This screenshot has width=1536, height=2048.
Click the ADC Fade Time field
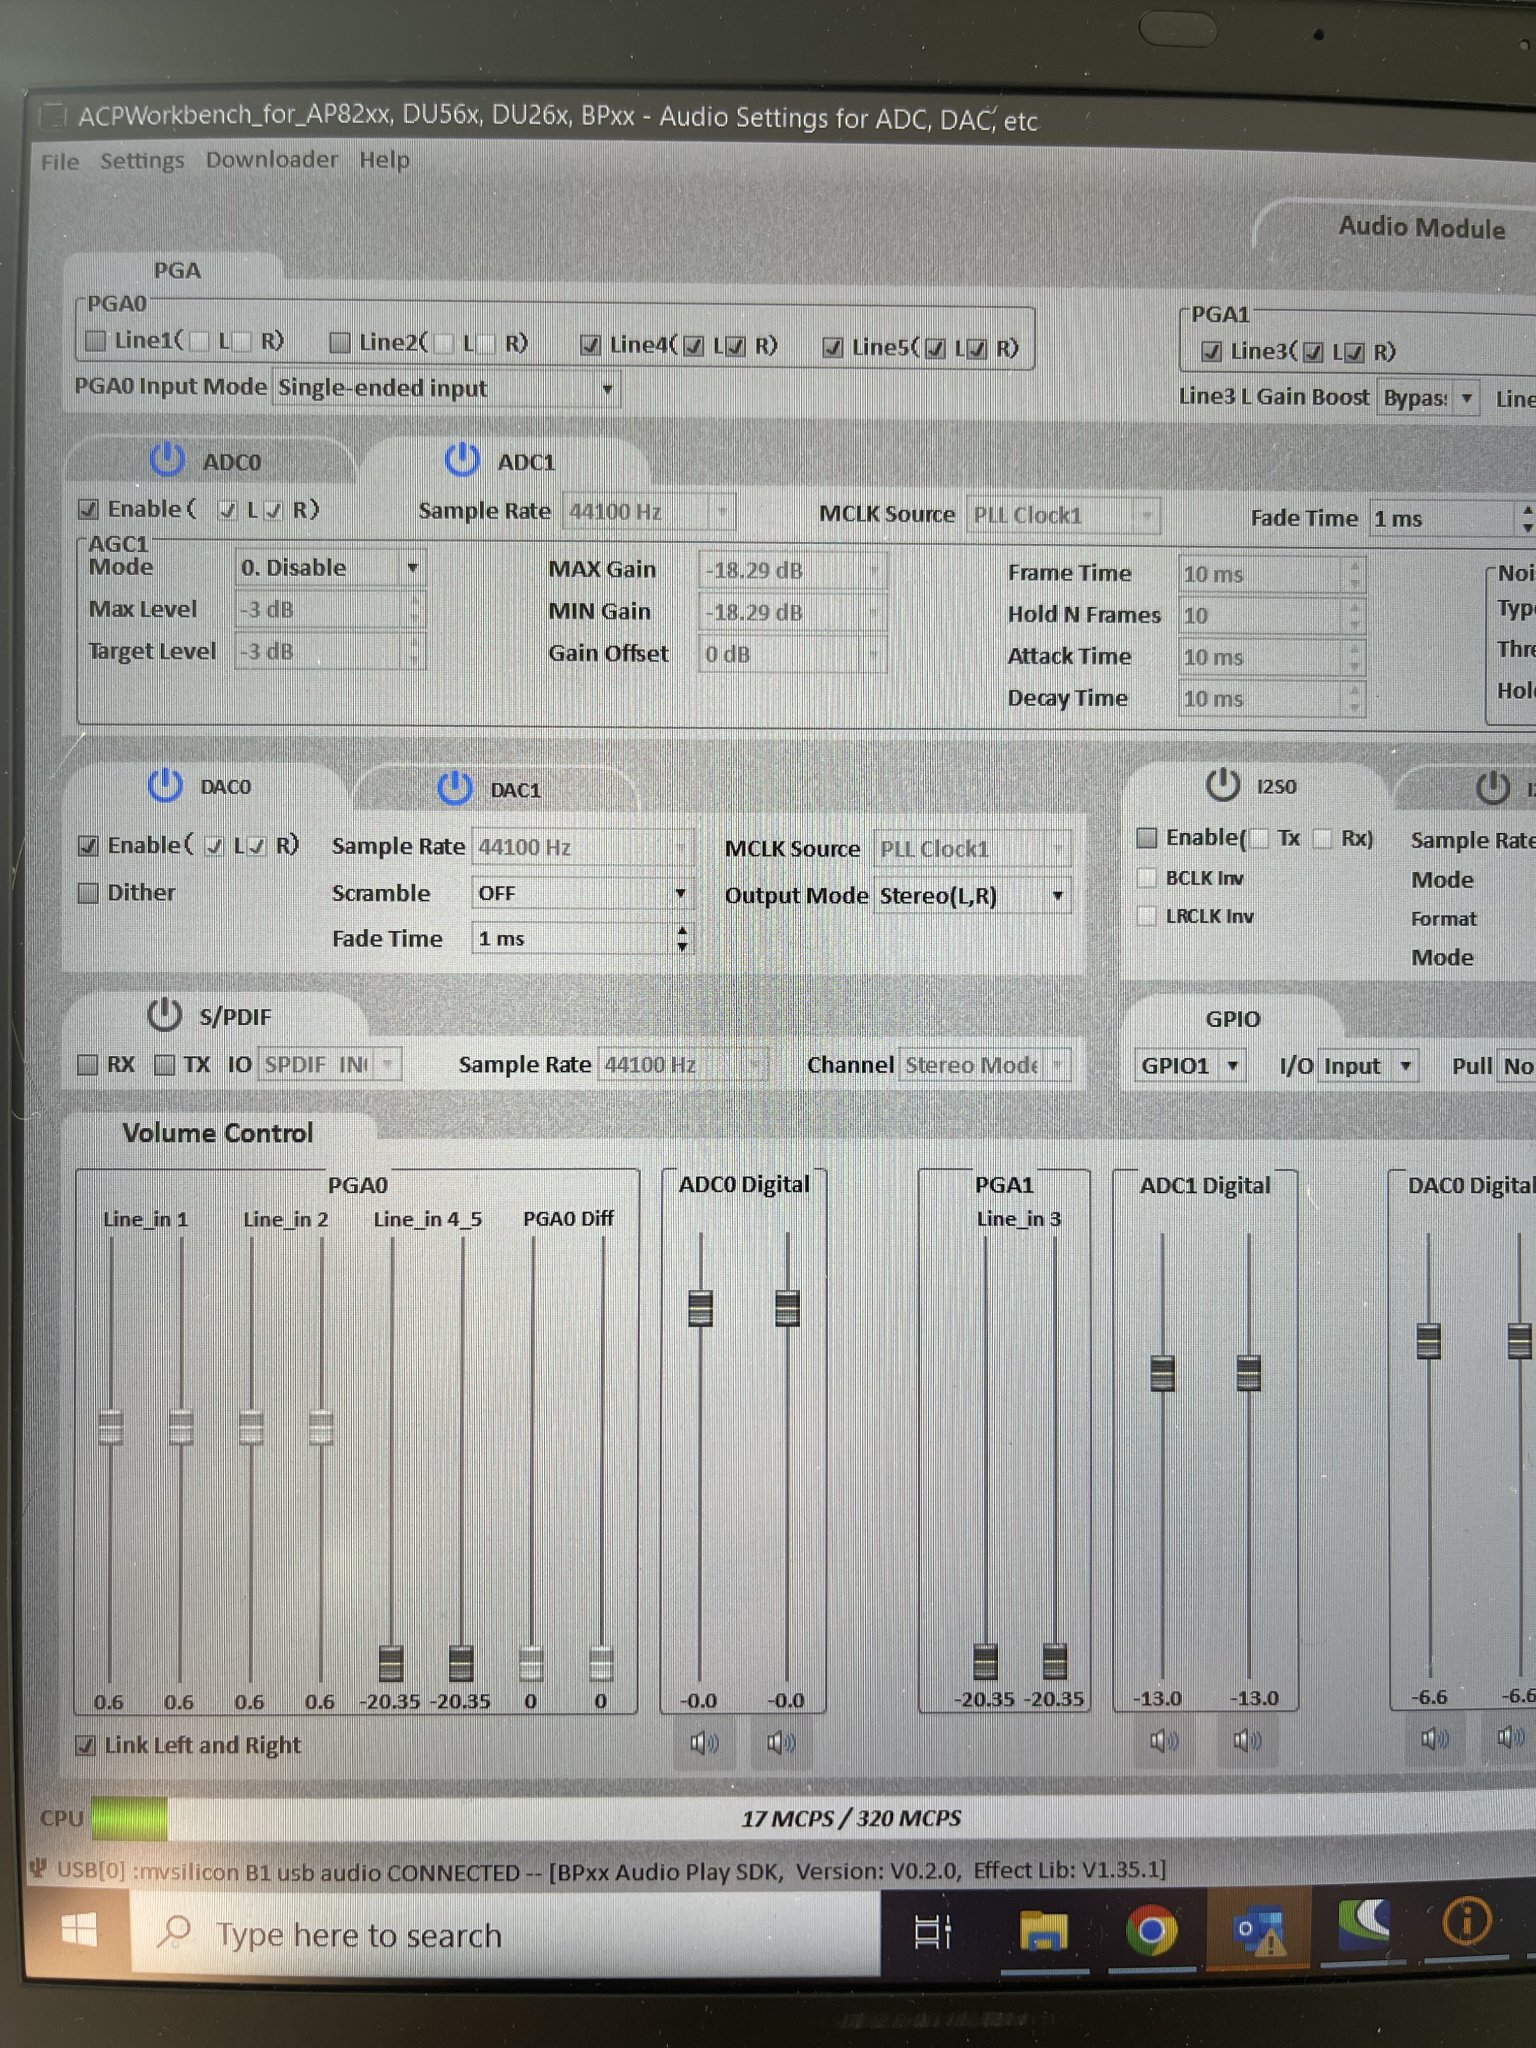click(1450, 519)
